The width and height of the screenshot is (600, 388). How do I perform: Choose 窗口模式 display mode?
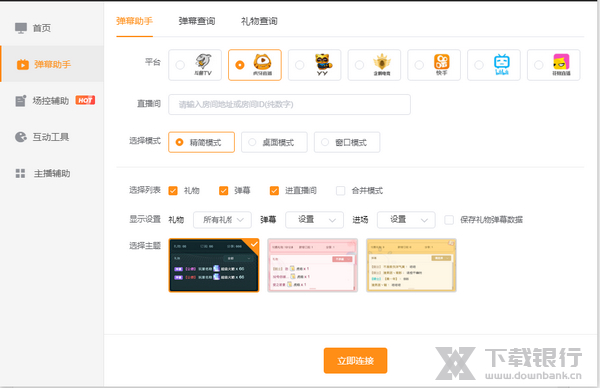pyautogui.click(x=347, y=142)
